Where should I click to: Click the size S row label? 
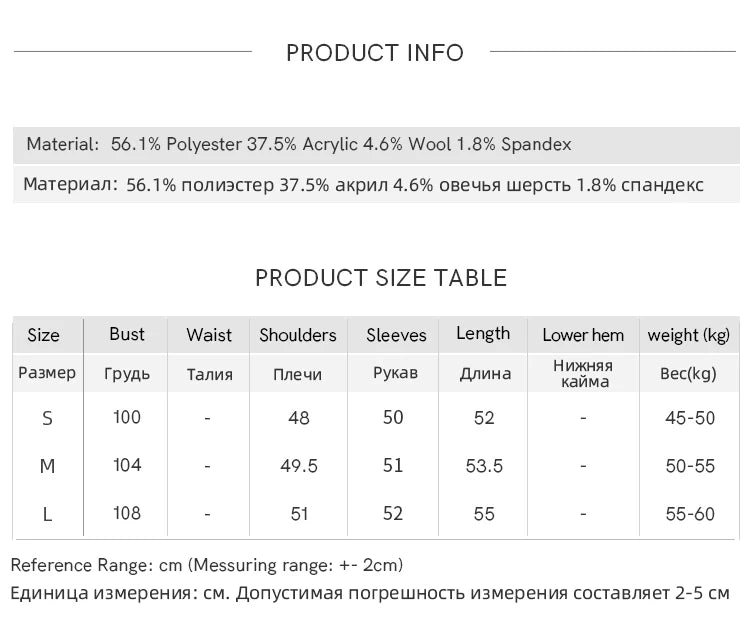pos(47,418)
